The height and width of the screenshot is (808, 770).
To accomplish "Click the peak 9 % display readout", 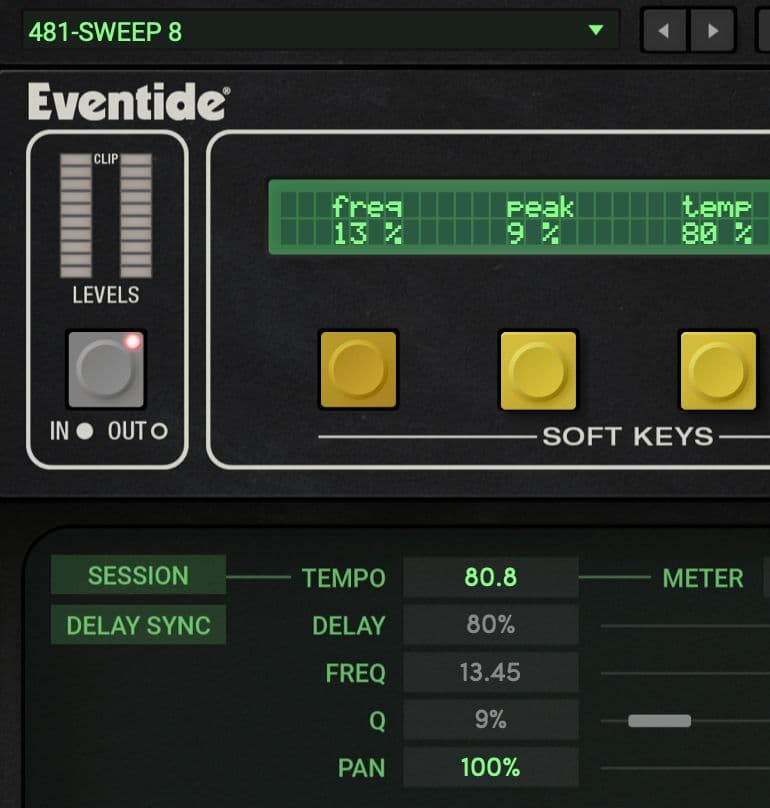I will (540, 220).
